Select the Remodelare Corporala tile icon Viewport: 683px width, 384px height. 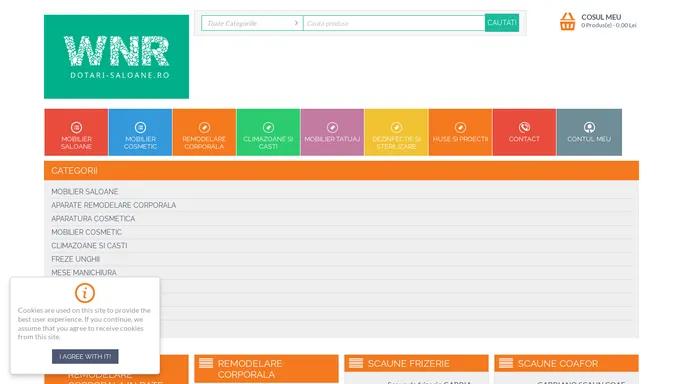204,127
